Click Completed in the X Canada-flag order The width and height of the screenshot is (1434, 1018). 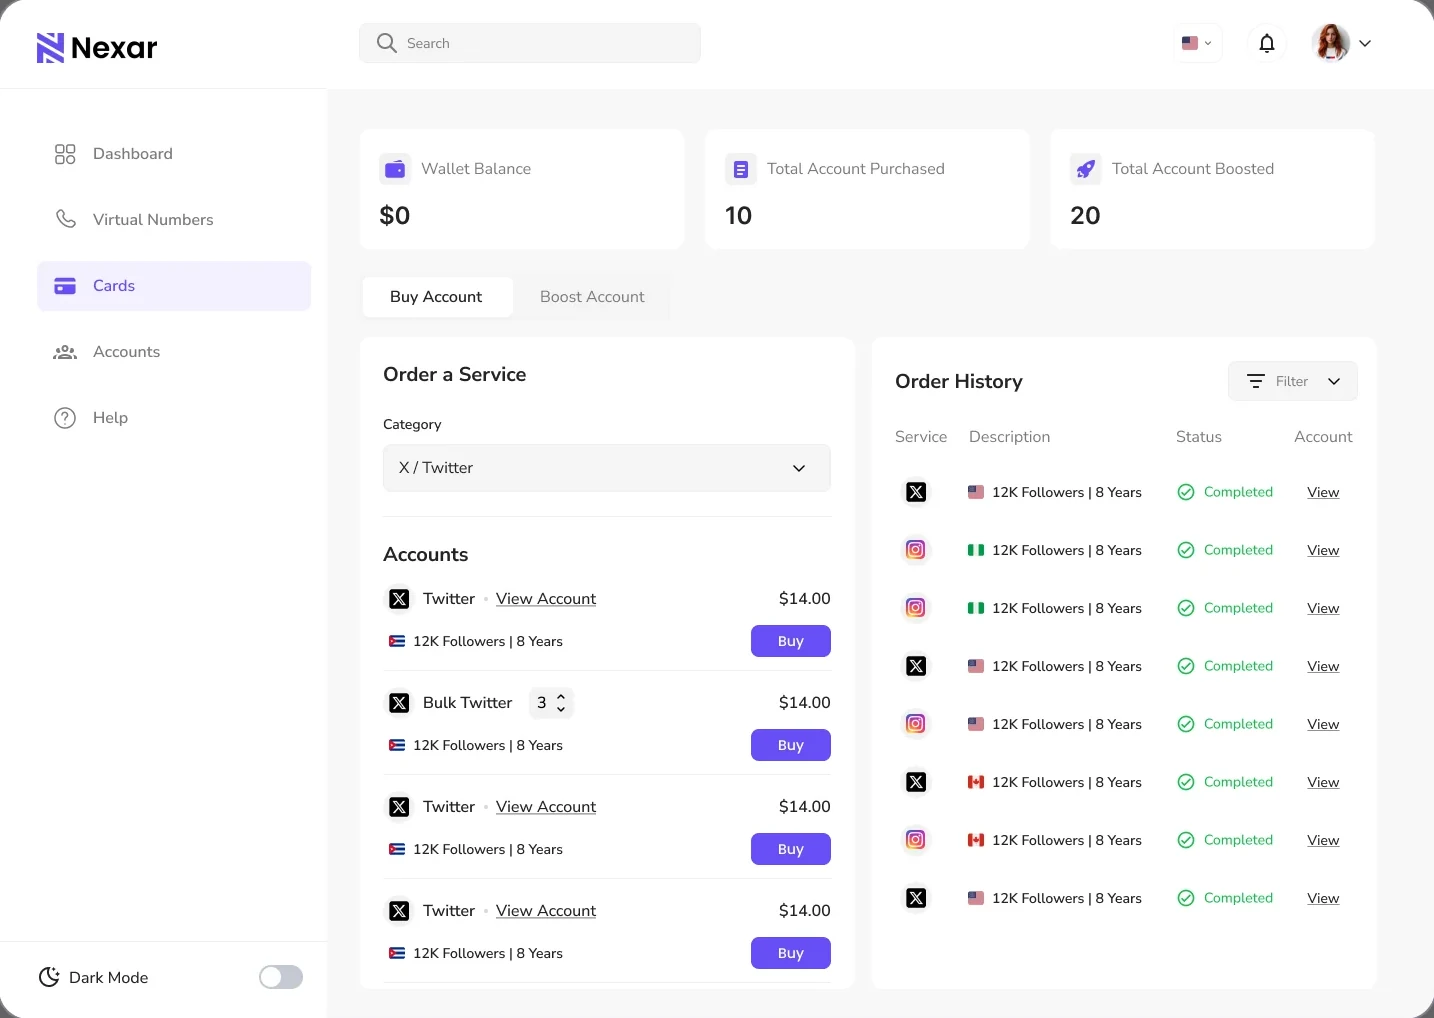click(x=1239, y=782)
